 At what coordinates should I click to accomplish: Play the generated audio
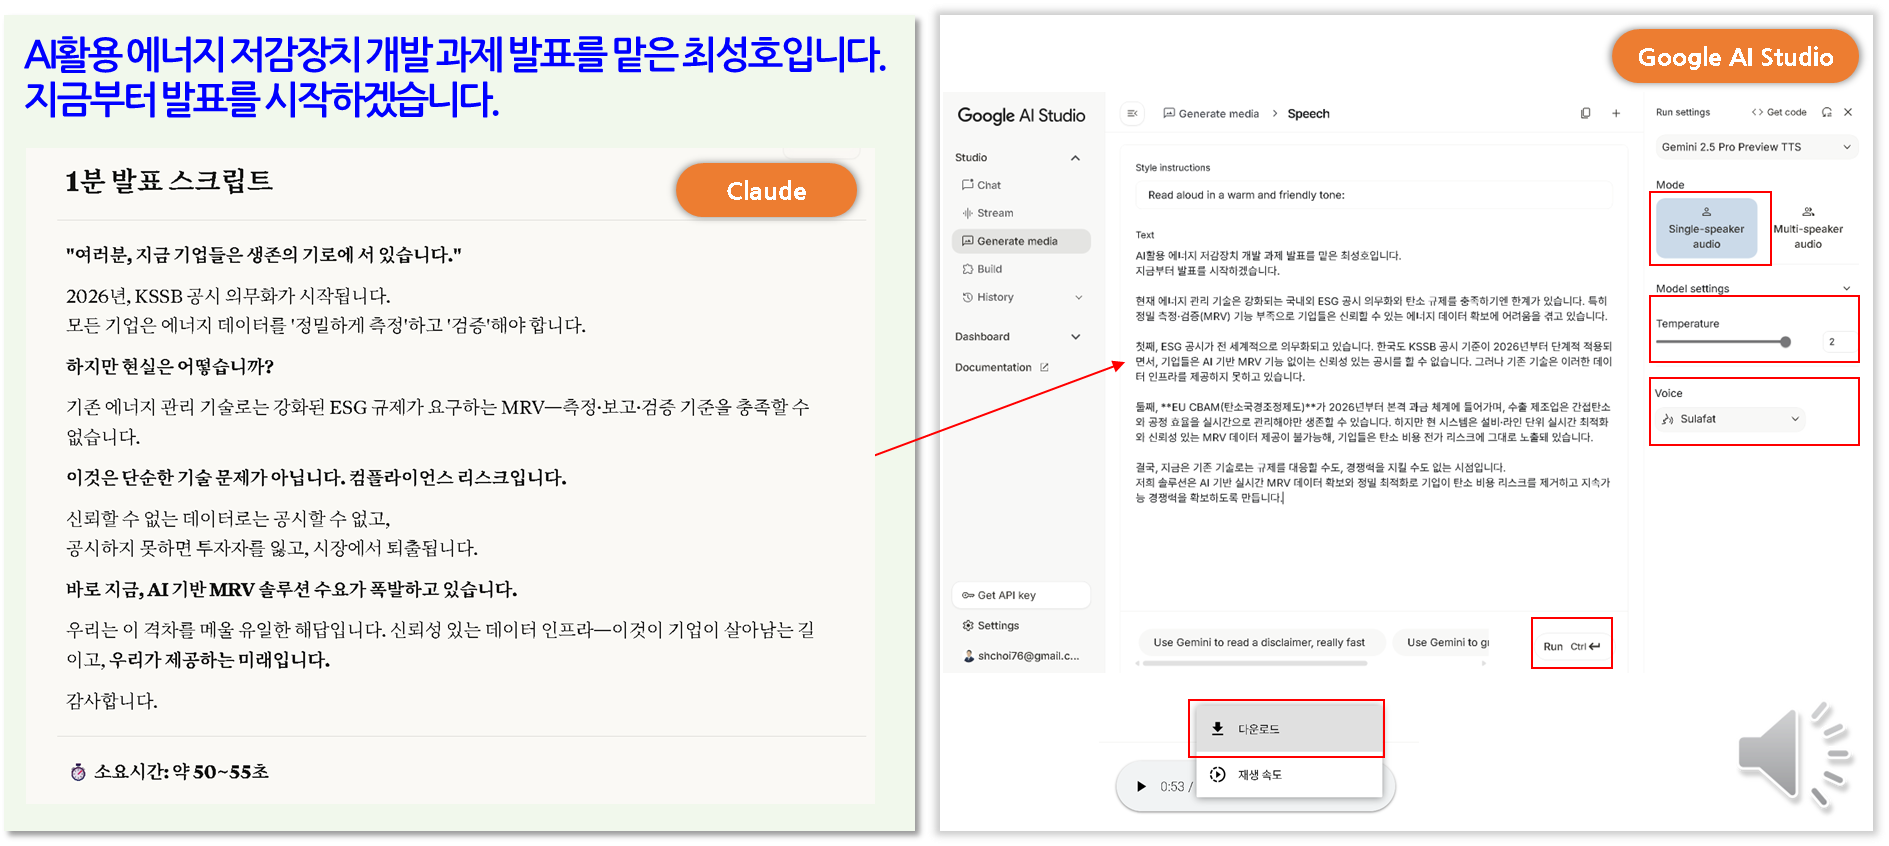point(1141,787)
